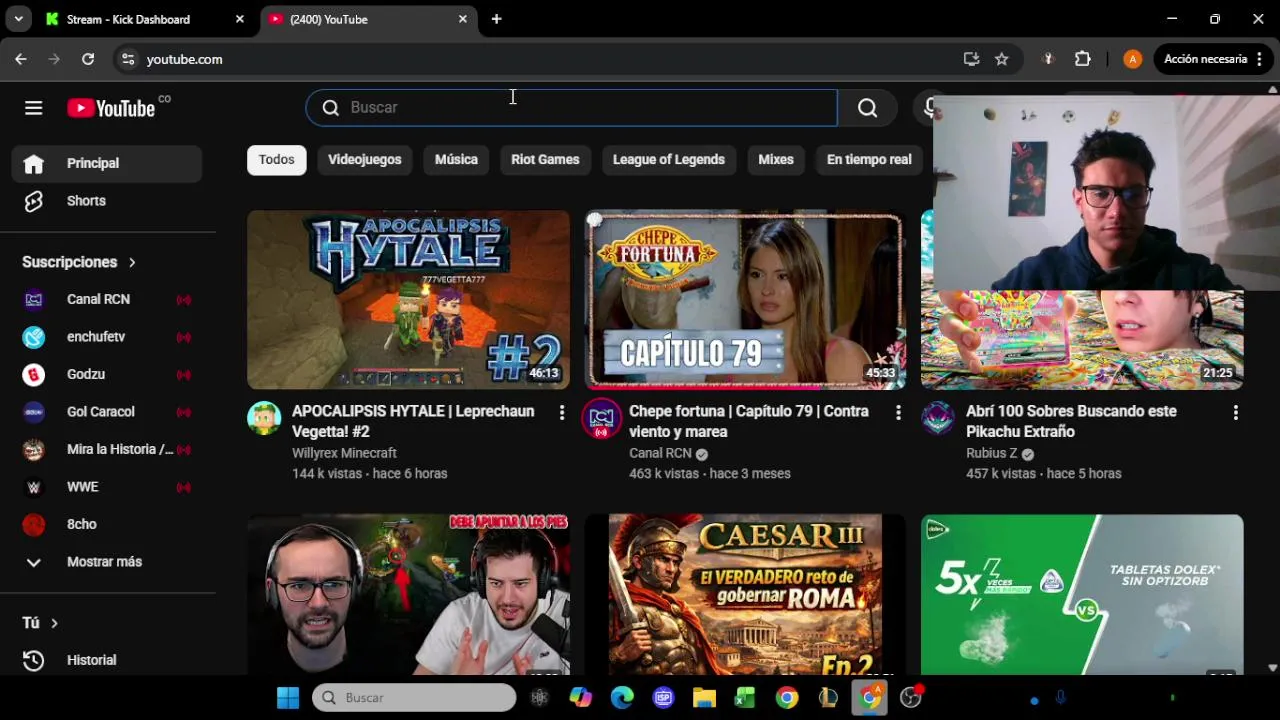Open the Windows Start button
The image size is (1280, 720).
pos(288,697)
